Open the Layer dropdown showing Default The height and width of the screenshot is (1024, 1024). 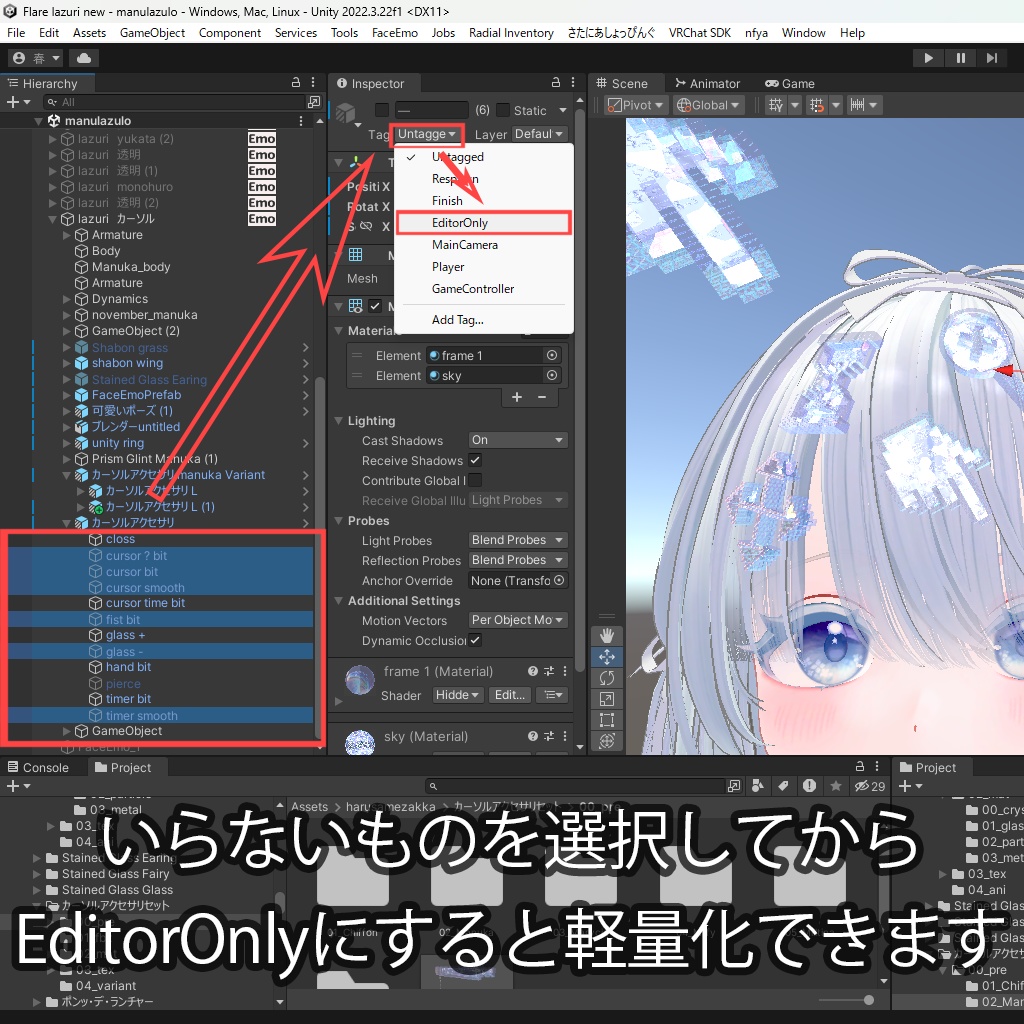tap(539, 134)
